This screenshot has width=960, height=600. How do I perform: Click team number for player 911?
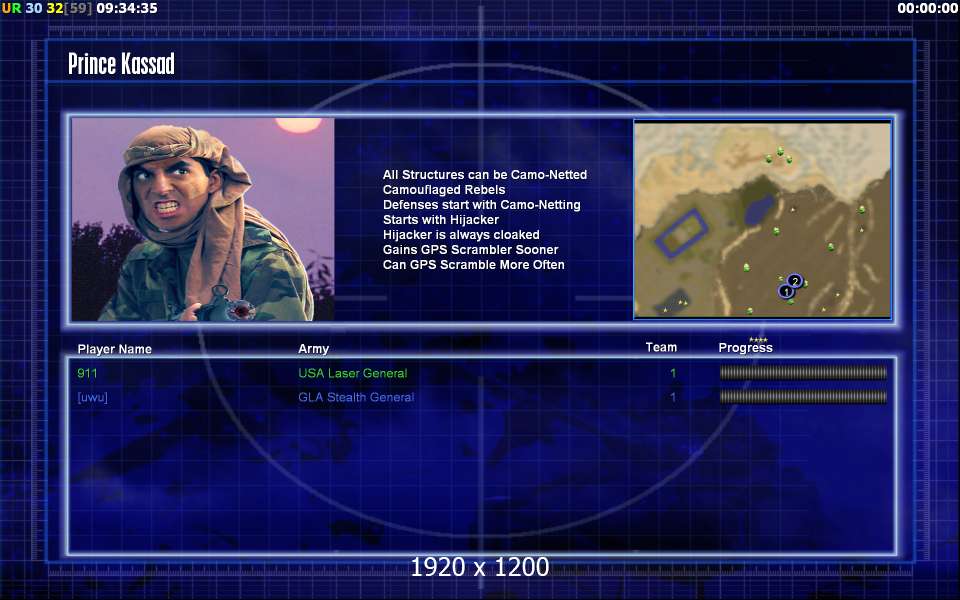[673, 373]
